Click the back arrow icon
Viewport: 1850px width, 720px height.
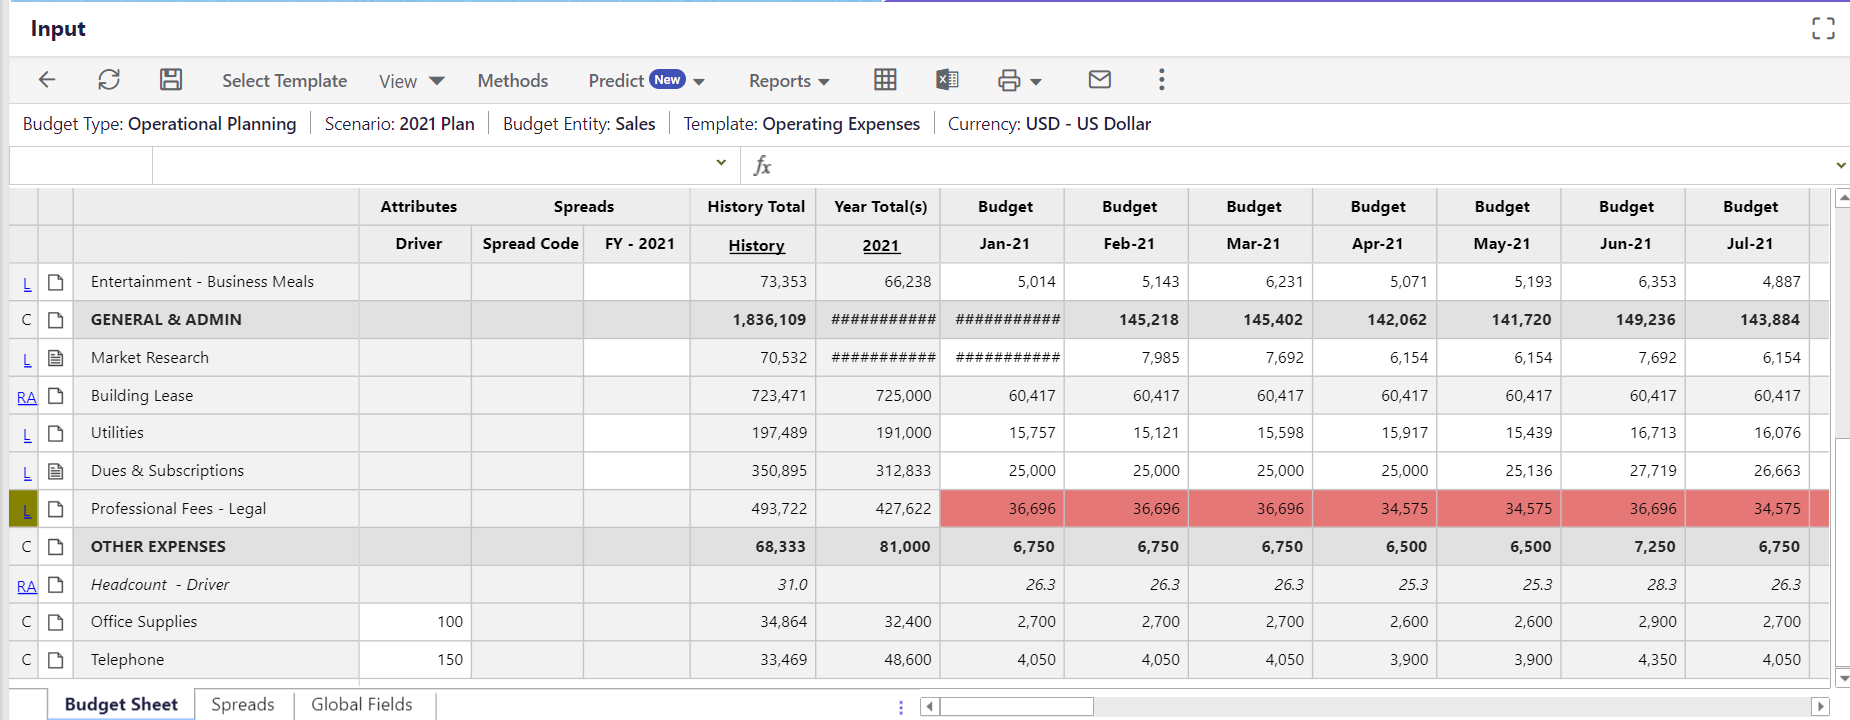[x=47, y=80]
